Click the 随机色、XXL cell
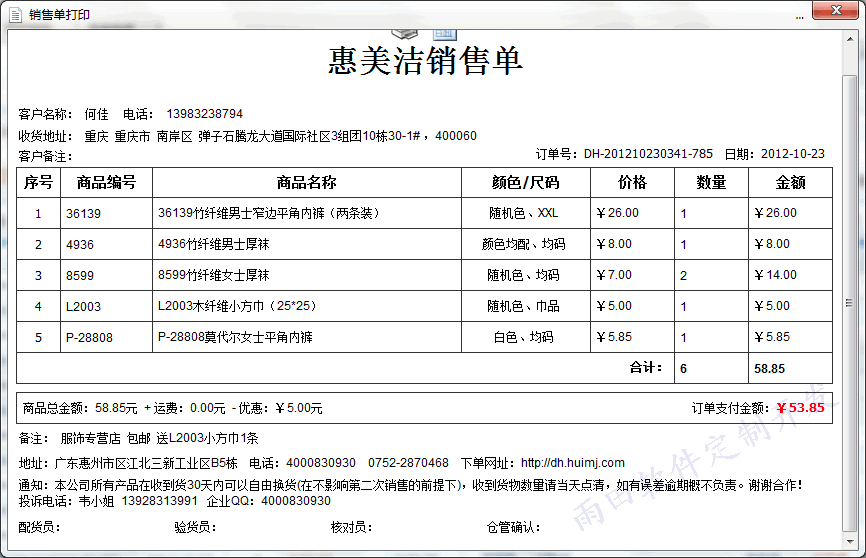The width and height of the screenshot is (866, 558). click(524, 213)
